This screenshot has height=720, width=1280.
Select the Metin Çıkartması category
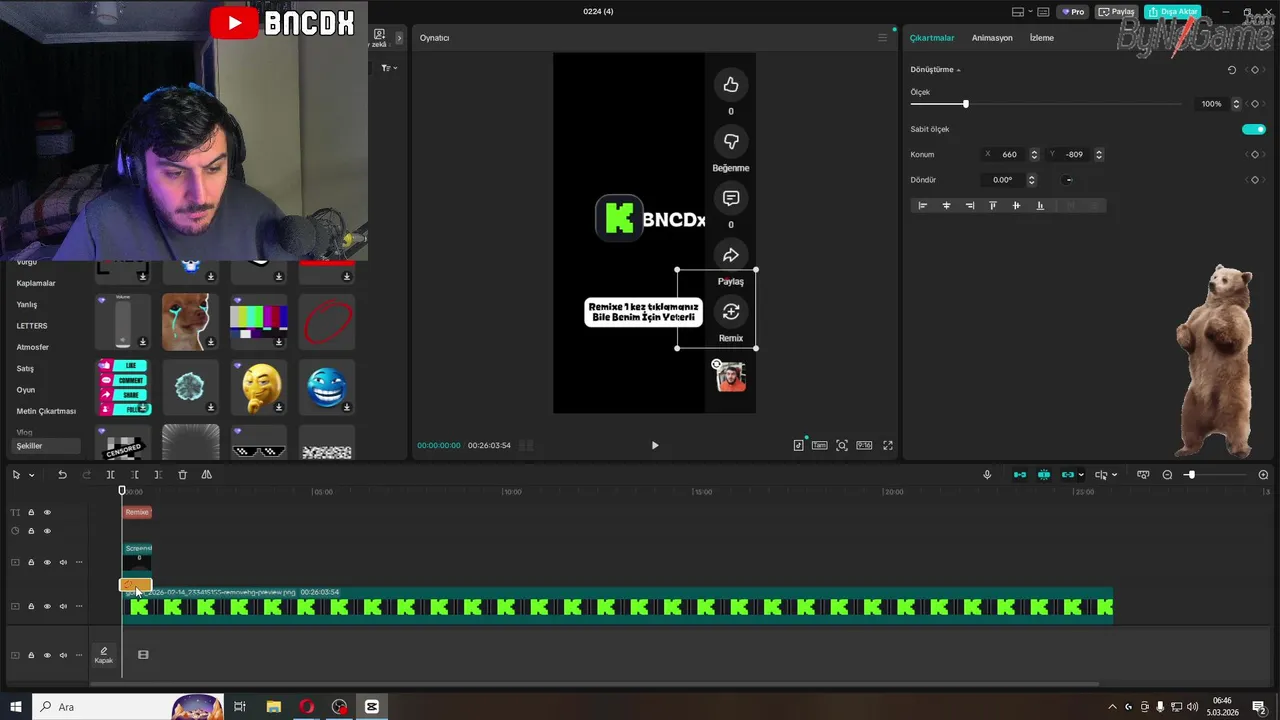(46, 411)
